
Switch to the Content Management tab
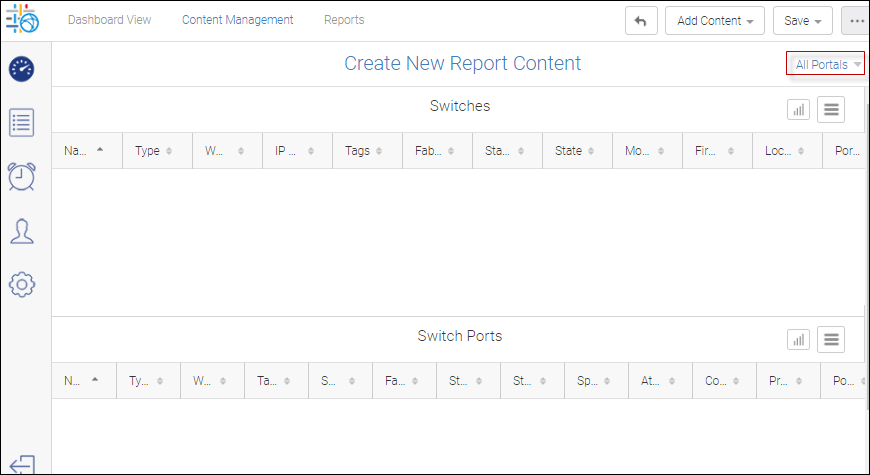tap(237, 20)
